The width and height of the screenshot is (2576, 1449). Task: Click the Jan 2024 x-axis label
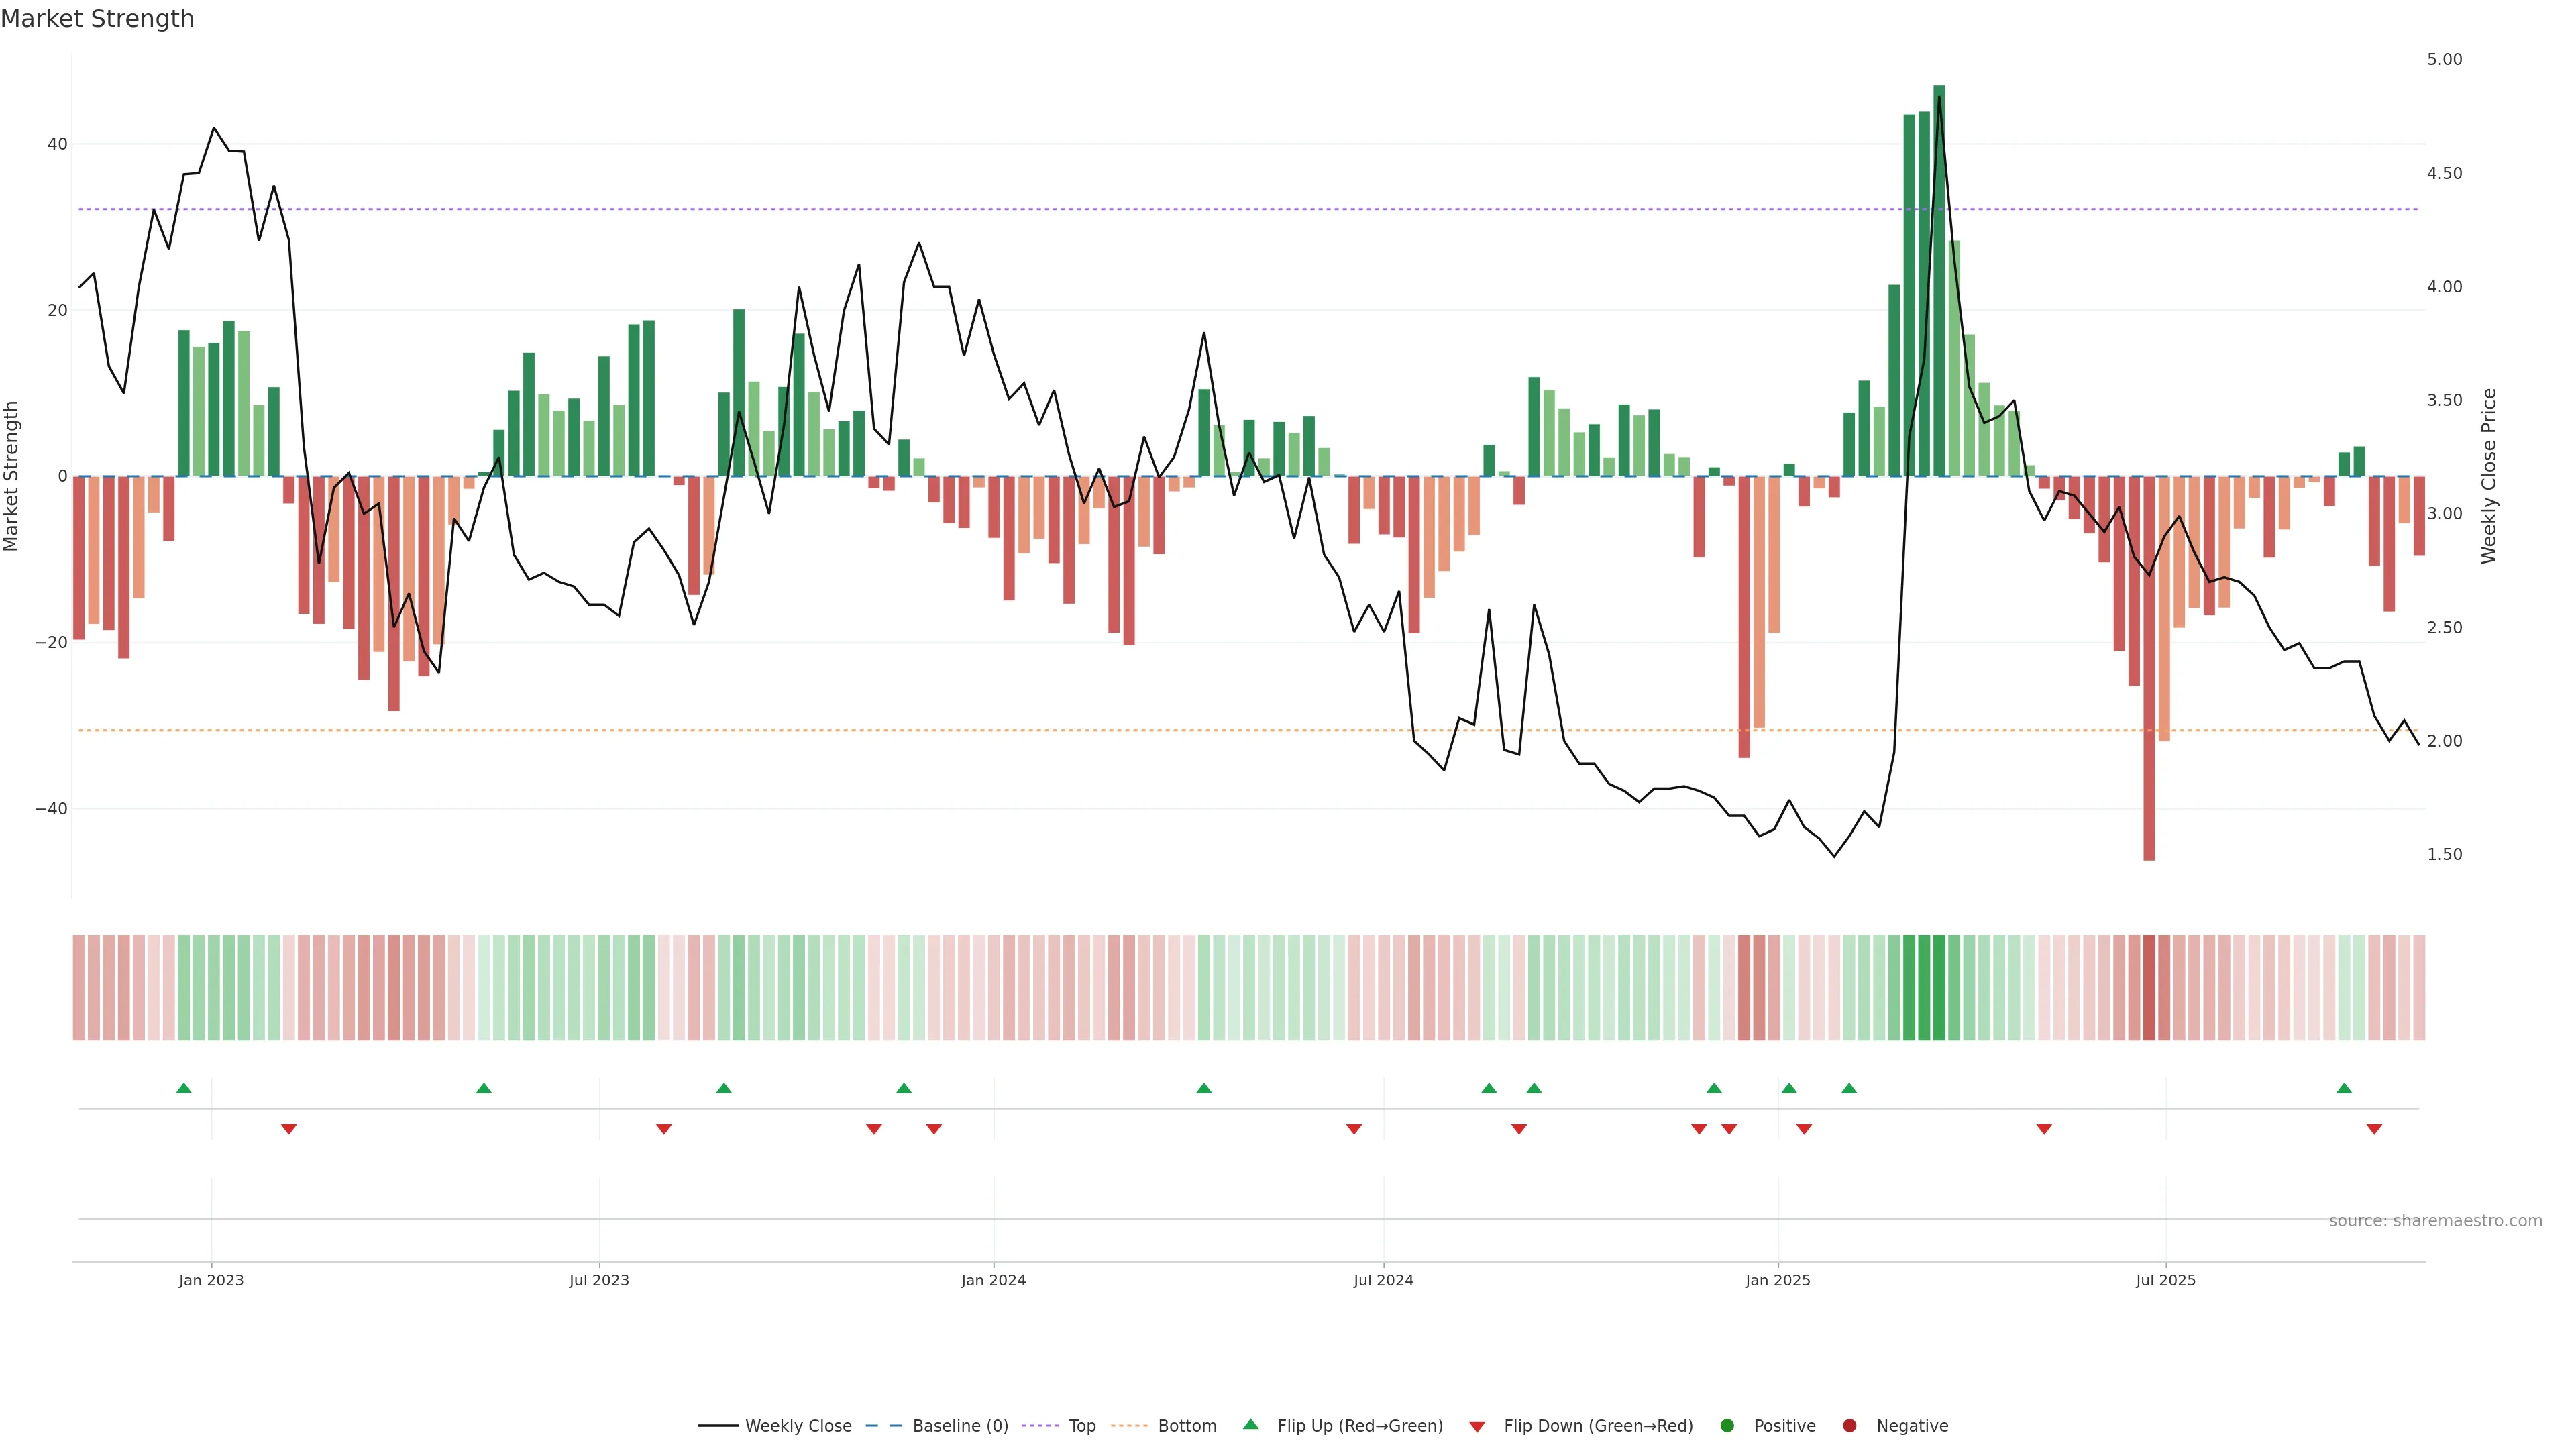click(993, 1280)
